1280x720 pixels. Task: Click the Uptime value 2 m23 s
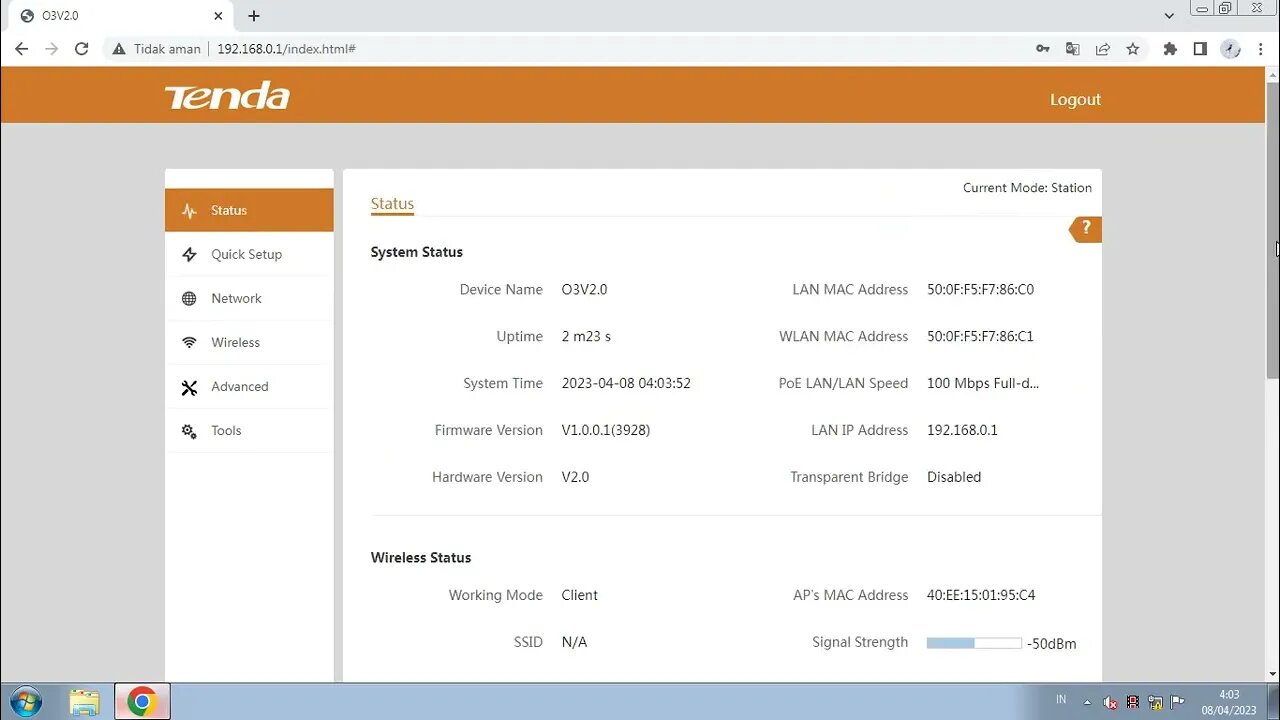coord(586,337)
